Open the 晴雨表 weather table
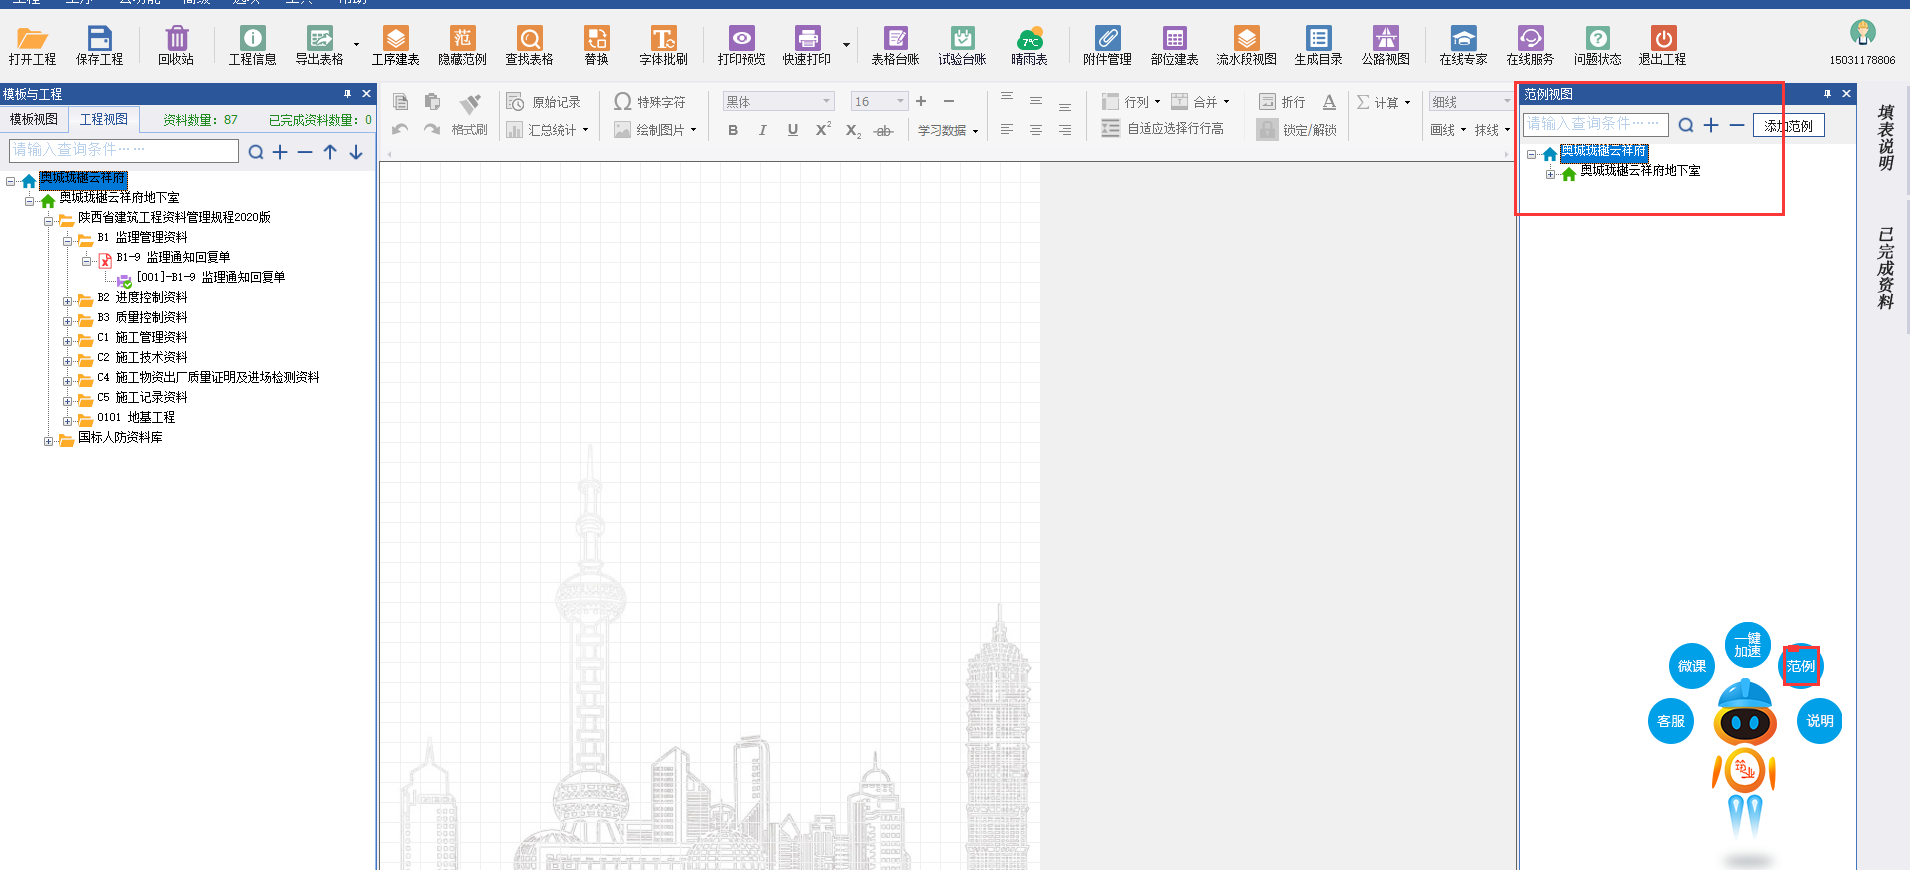Screen dimensions: 1910x870 [x=1029, y=46]
